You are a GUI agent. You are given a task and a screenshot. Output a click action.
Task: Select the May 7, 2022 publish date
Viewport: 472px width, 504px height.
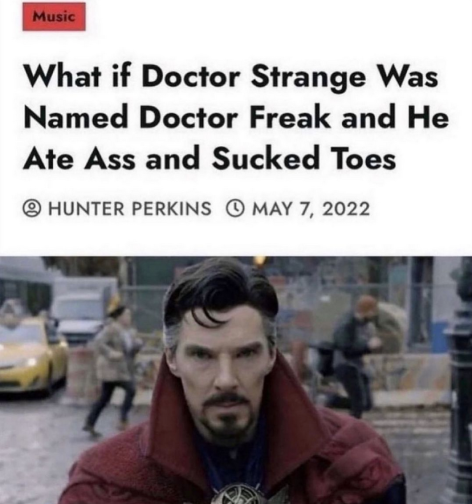pos(311,209)
